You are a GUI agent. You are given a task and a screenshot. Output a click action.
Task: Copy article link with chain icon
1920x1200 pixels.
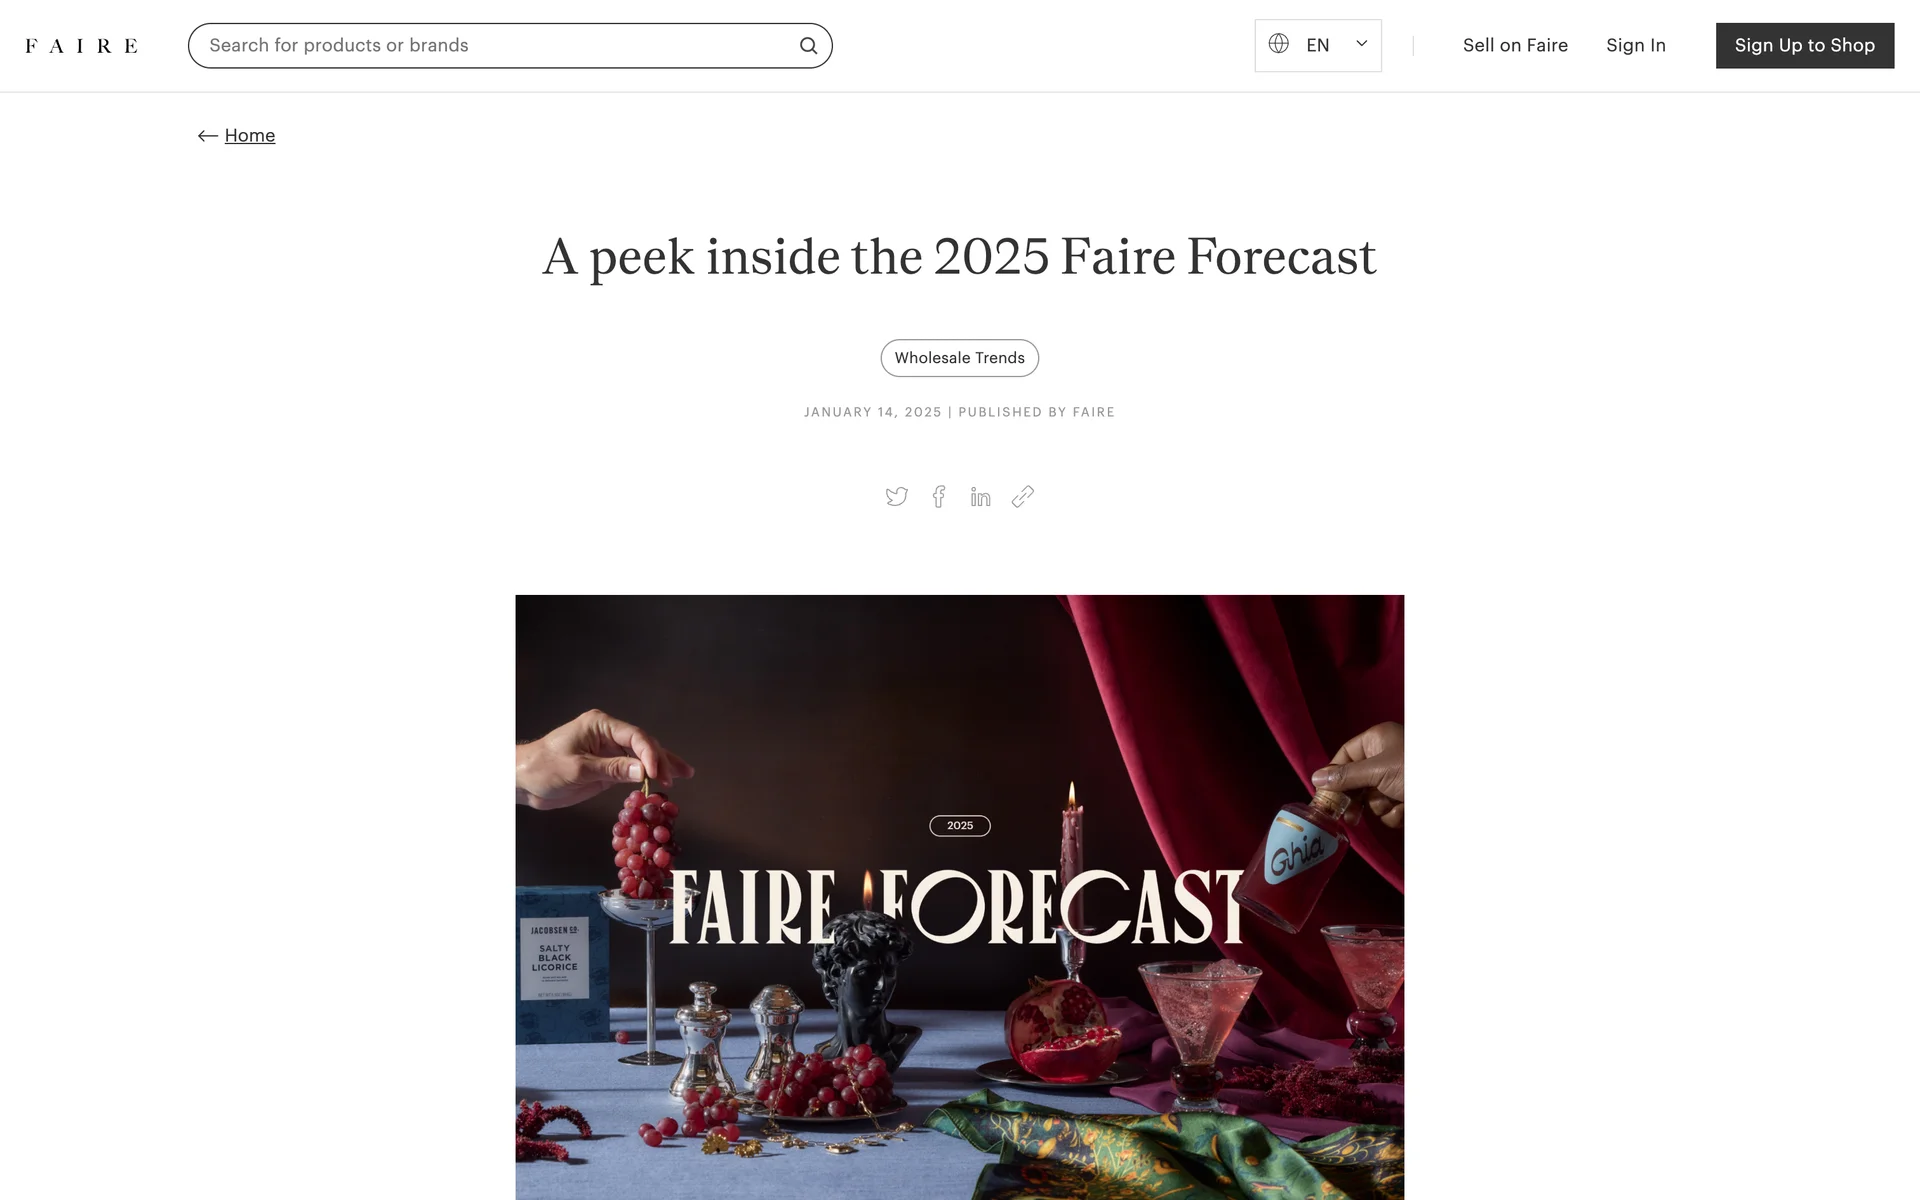point(1022,497)
